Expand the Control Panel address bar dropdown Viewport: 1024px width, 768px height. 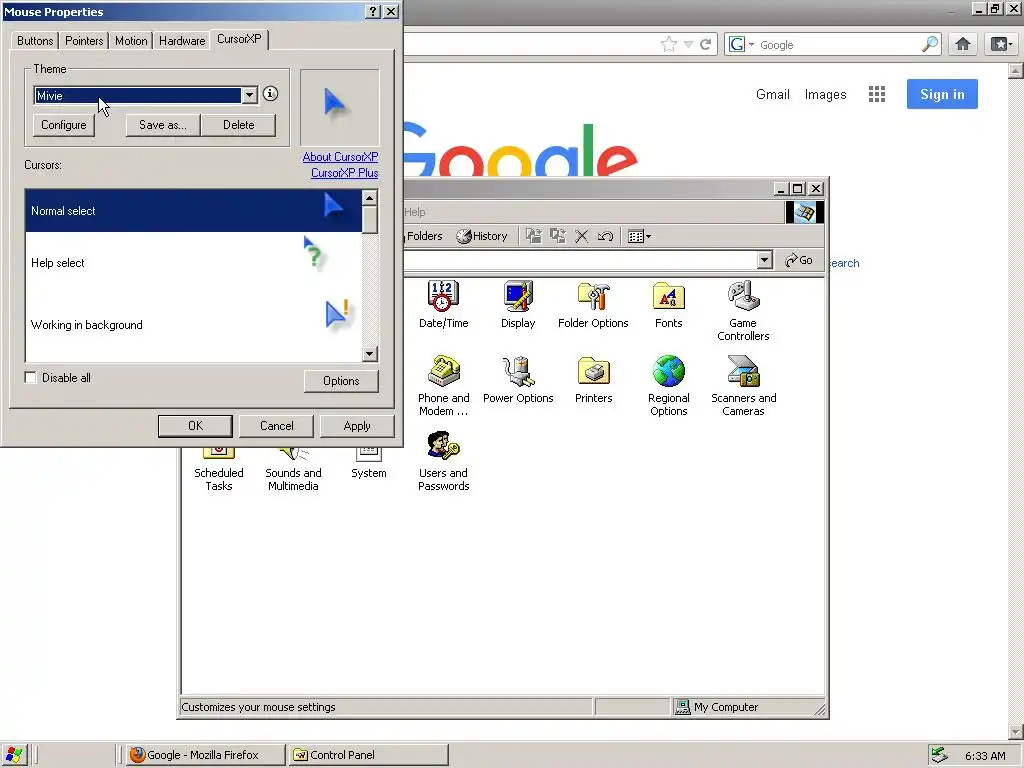pos(765,260)
